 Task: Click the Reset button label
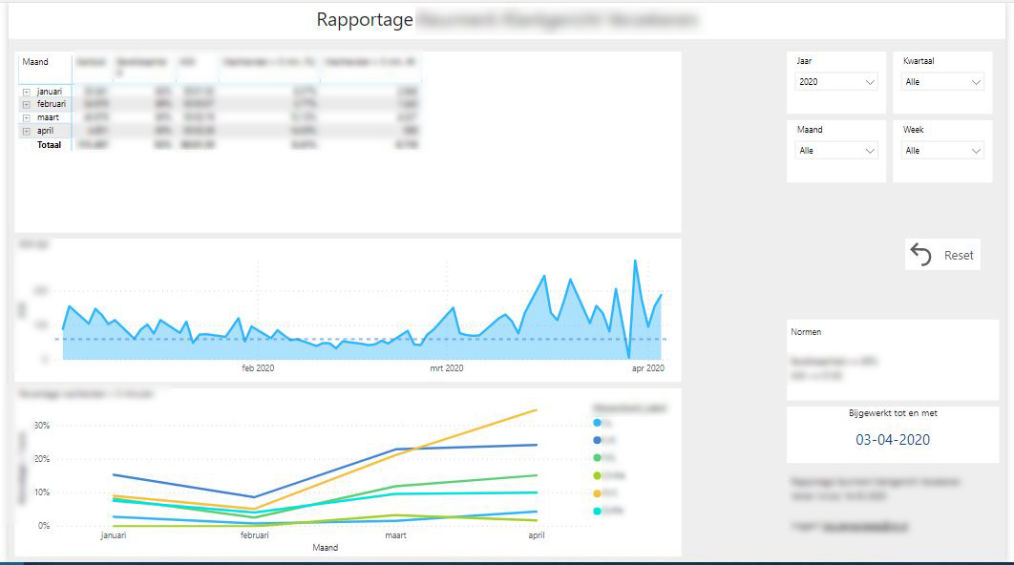[x=958, y=256]
